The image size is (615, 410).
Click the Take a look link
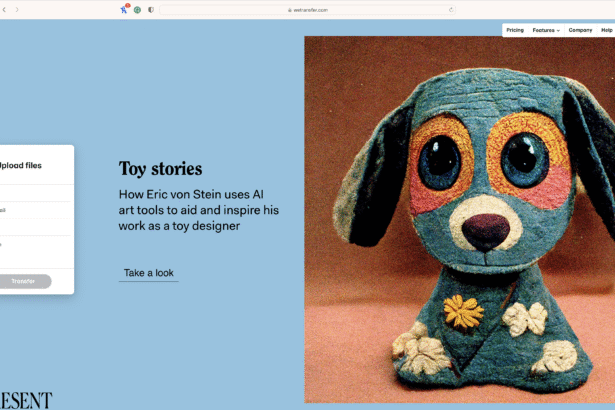tap(148, 273)
